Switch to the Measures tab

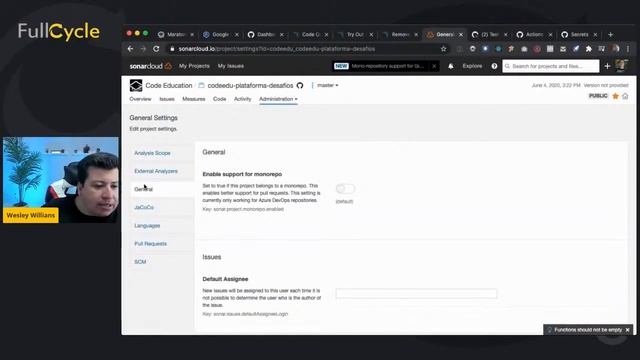[x=193, y=99]
